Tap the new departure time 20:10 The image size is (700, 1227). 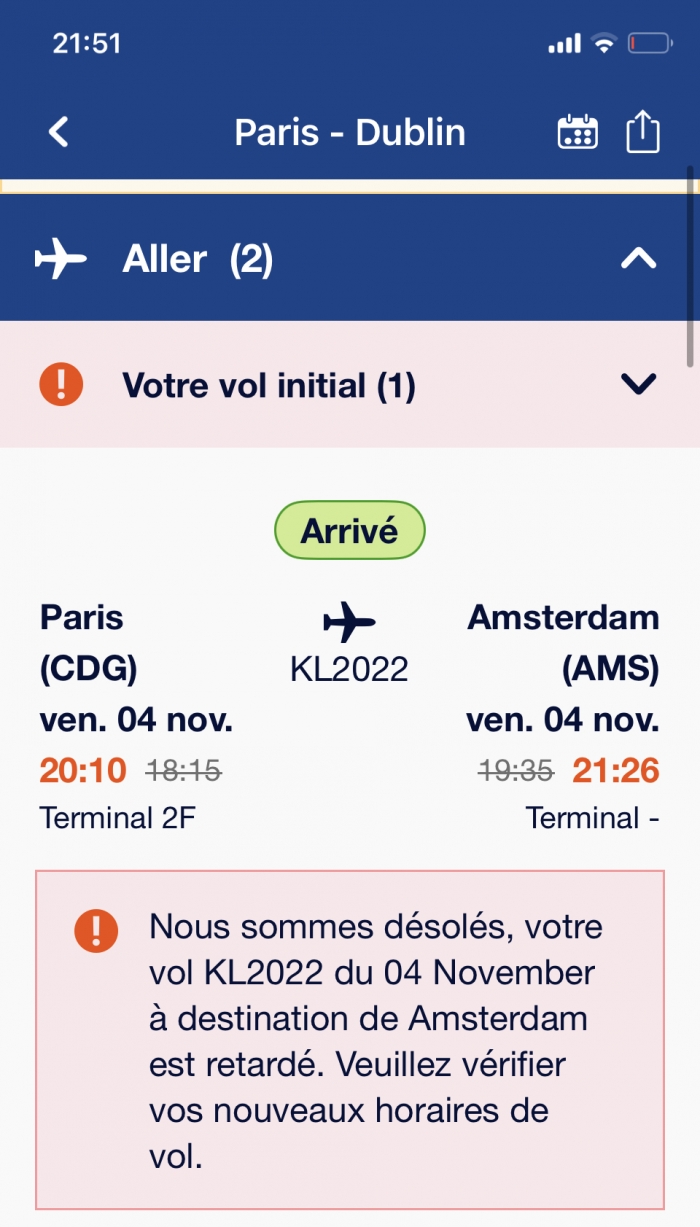83,770
